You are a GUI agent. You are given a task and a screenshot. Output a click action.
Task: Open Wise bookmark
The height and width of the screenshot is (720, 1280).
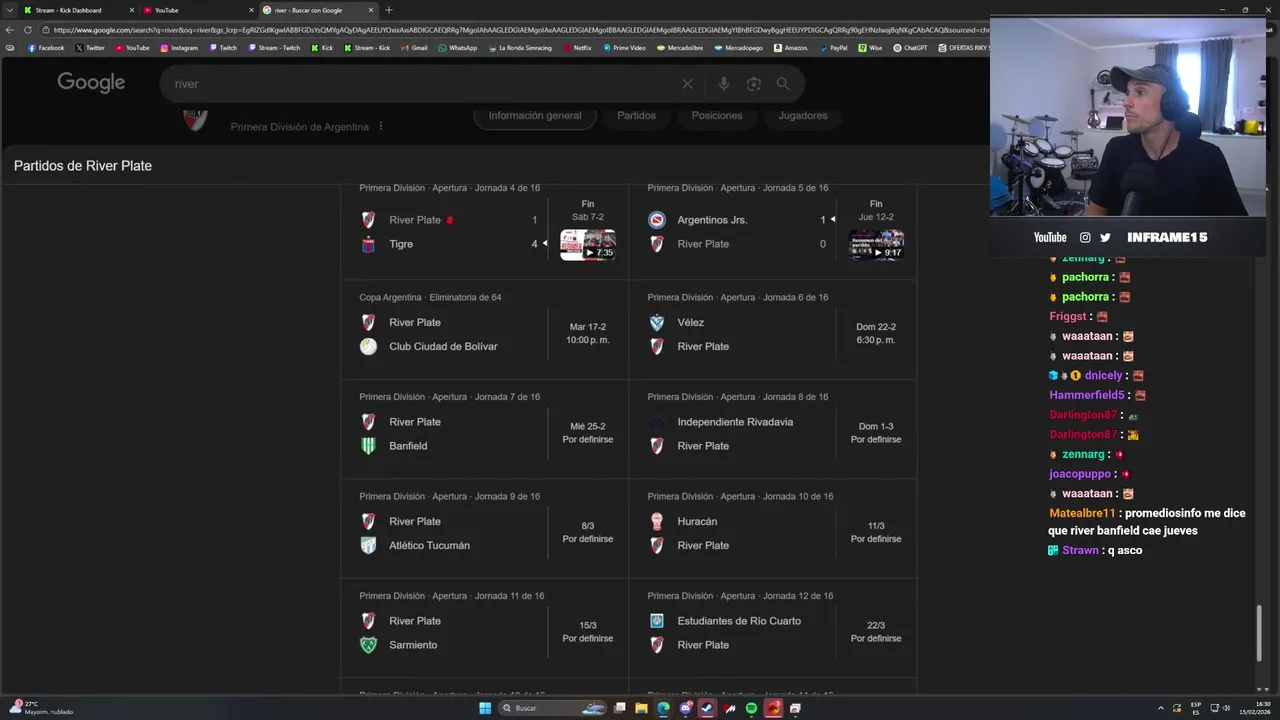871,48
